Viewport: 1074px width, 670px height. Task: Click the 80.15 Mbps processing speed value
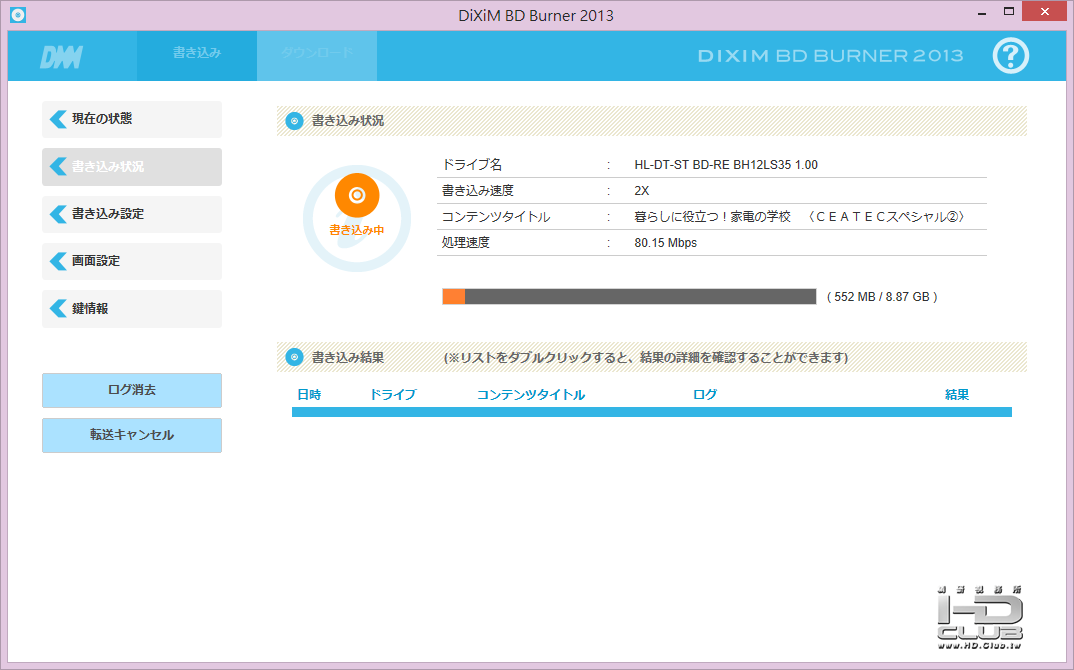(x=666, y=243)
